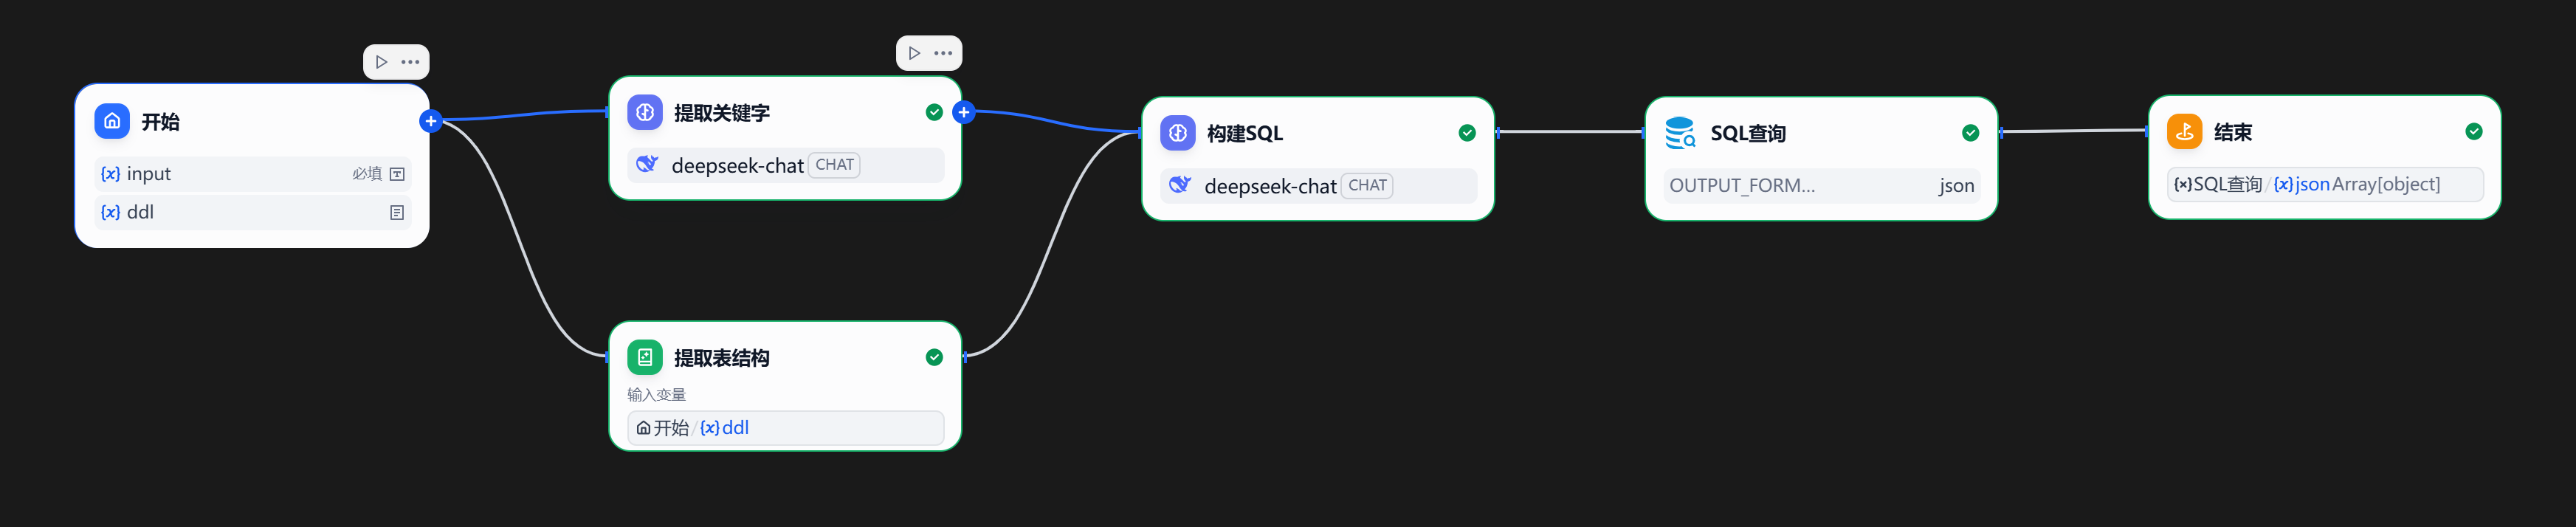The image size is (2576, 527).
Task: Select the ddl variable row in 开始
Action: tap(252, 212)
